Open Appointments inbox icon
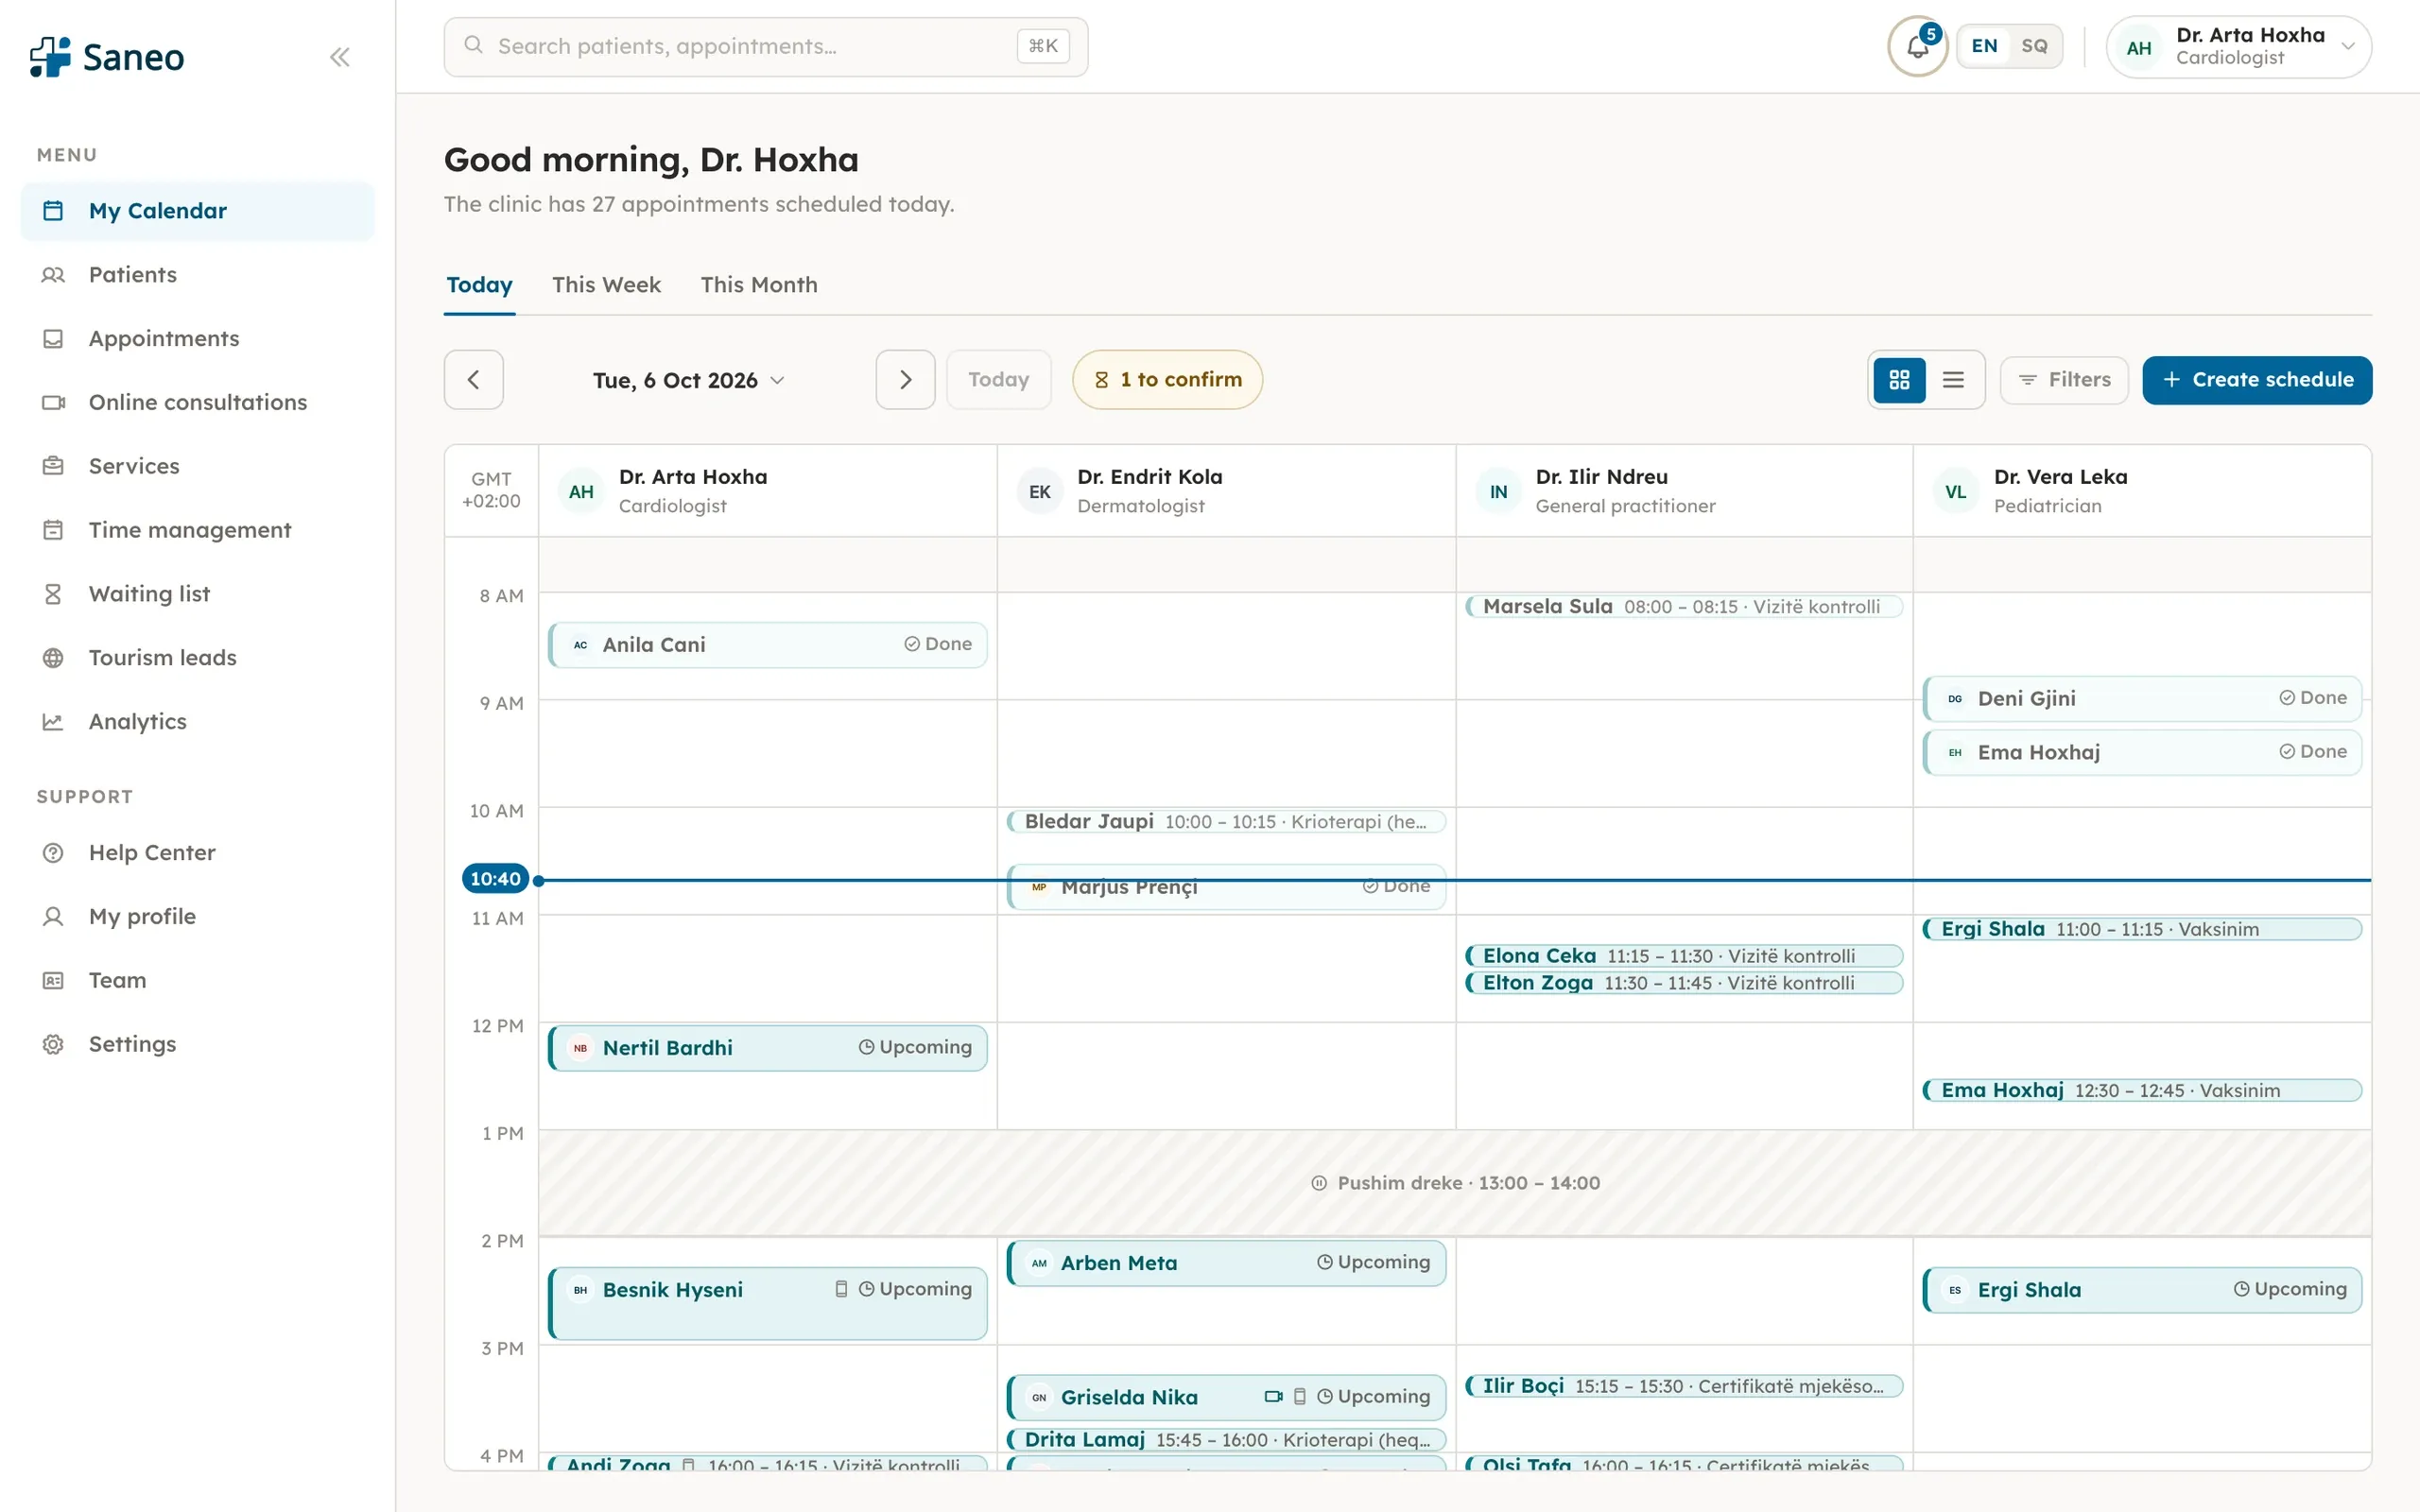 pos(53,339)
